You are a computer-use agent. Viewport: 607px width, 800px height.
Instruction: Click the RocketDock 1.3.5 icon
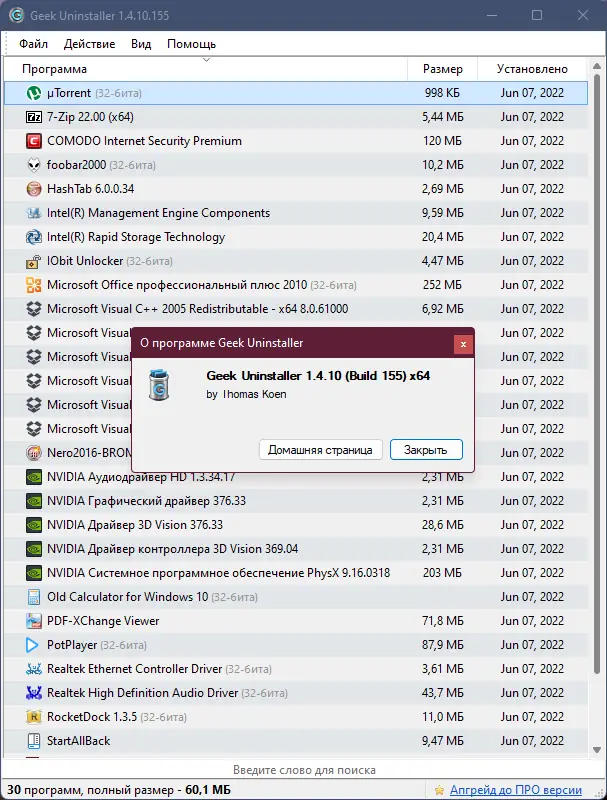tap(34, 717)
